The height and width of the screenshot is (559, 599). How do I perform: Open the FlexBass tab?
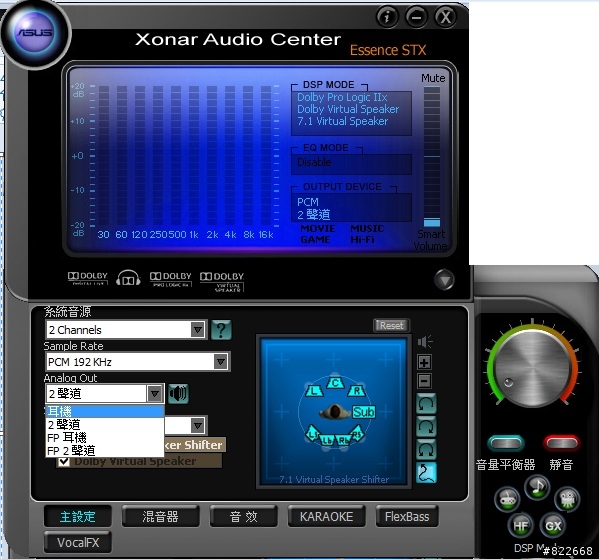(407, 516)
